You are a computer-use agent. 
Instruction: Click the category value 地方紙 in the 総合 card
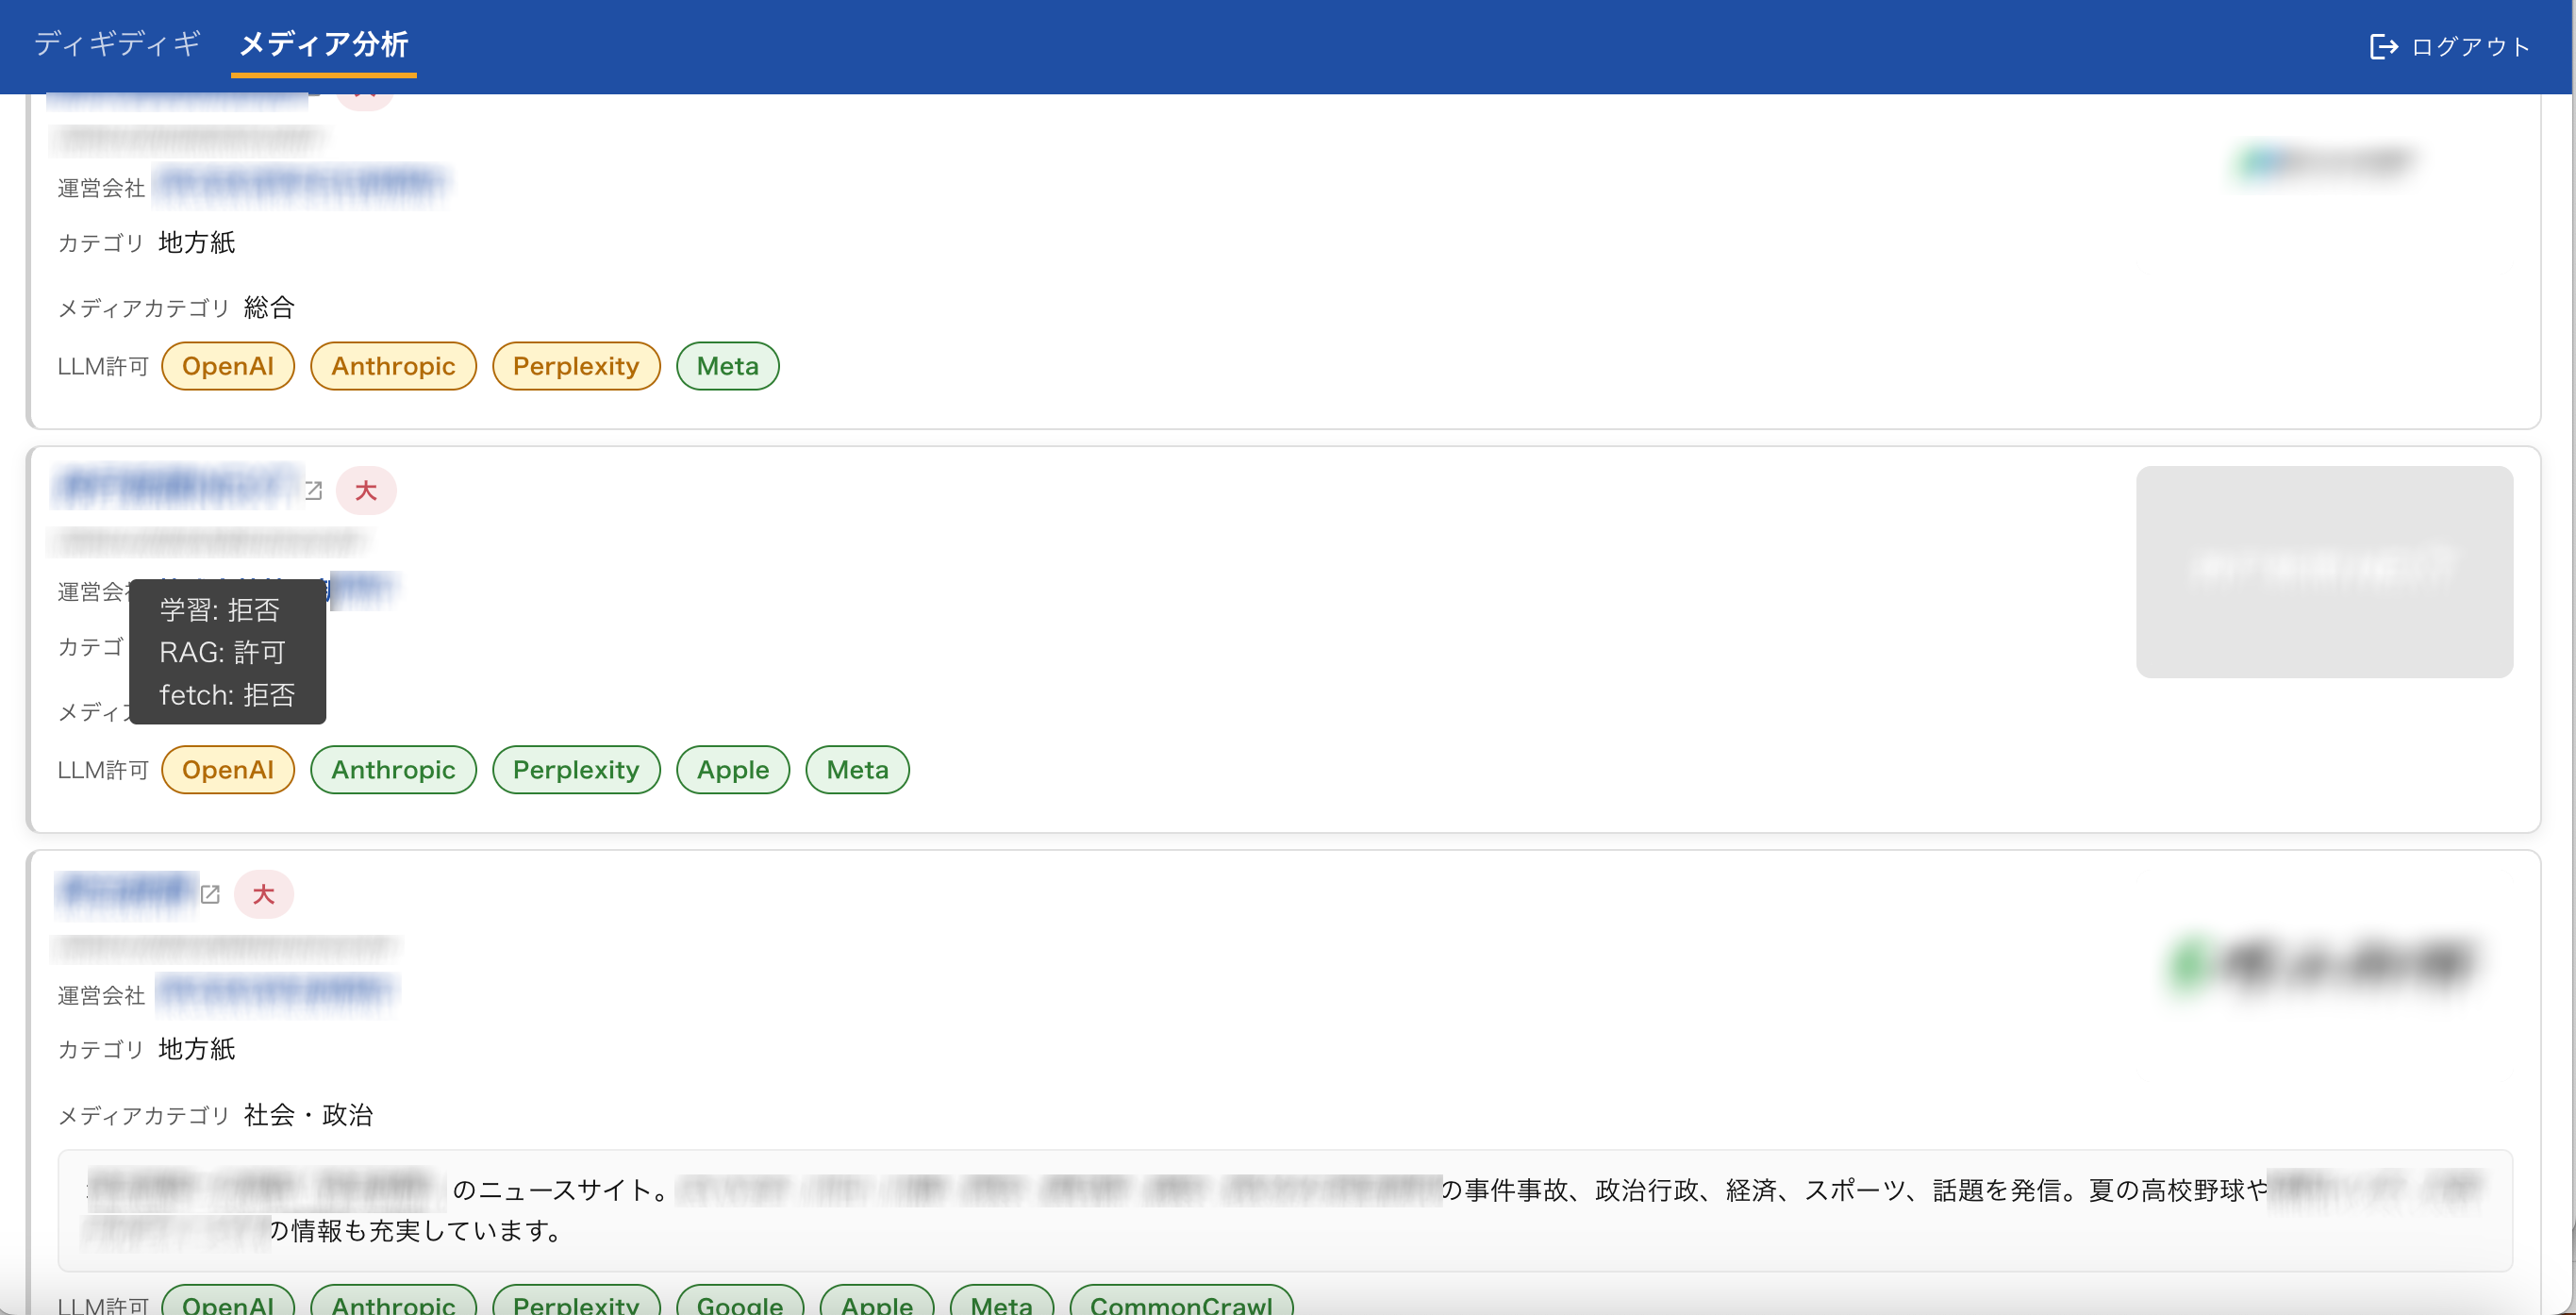pyautogui.click(x=197, y=243)
